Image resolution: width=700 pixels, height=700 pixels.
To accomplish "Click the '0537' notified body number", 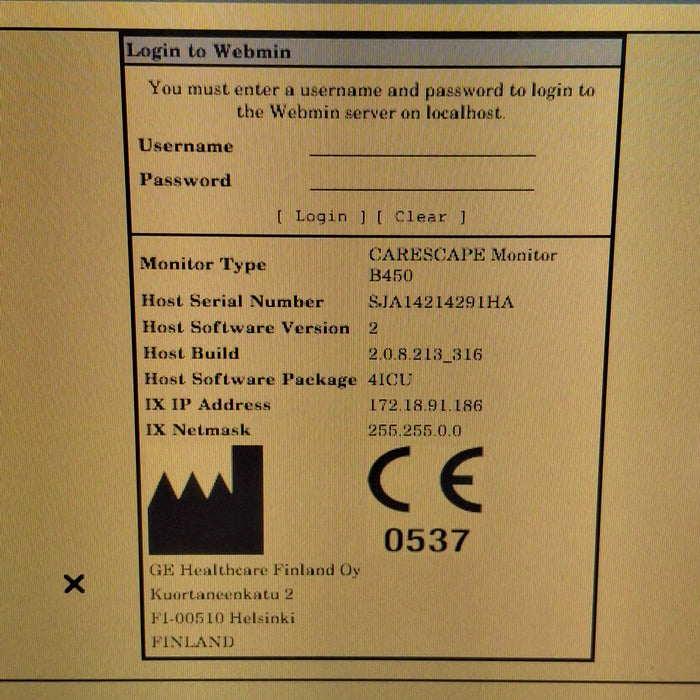I will tap(426, 540).
